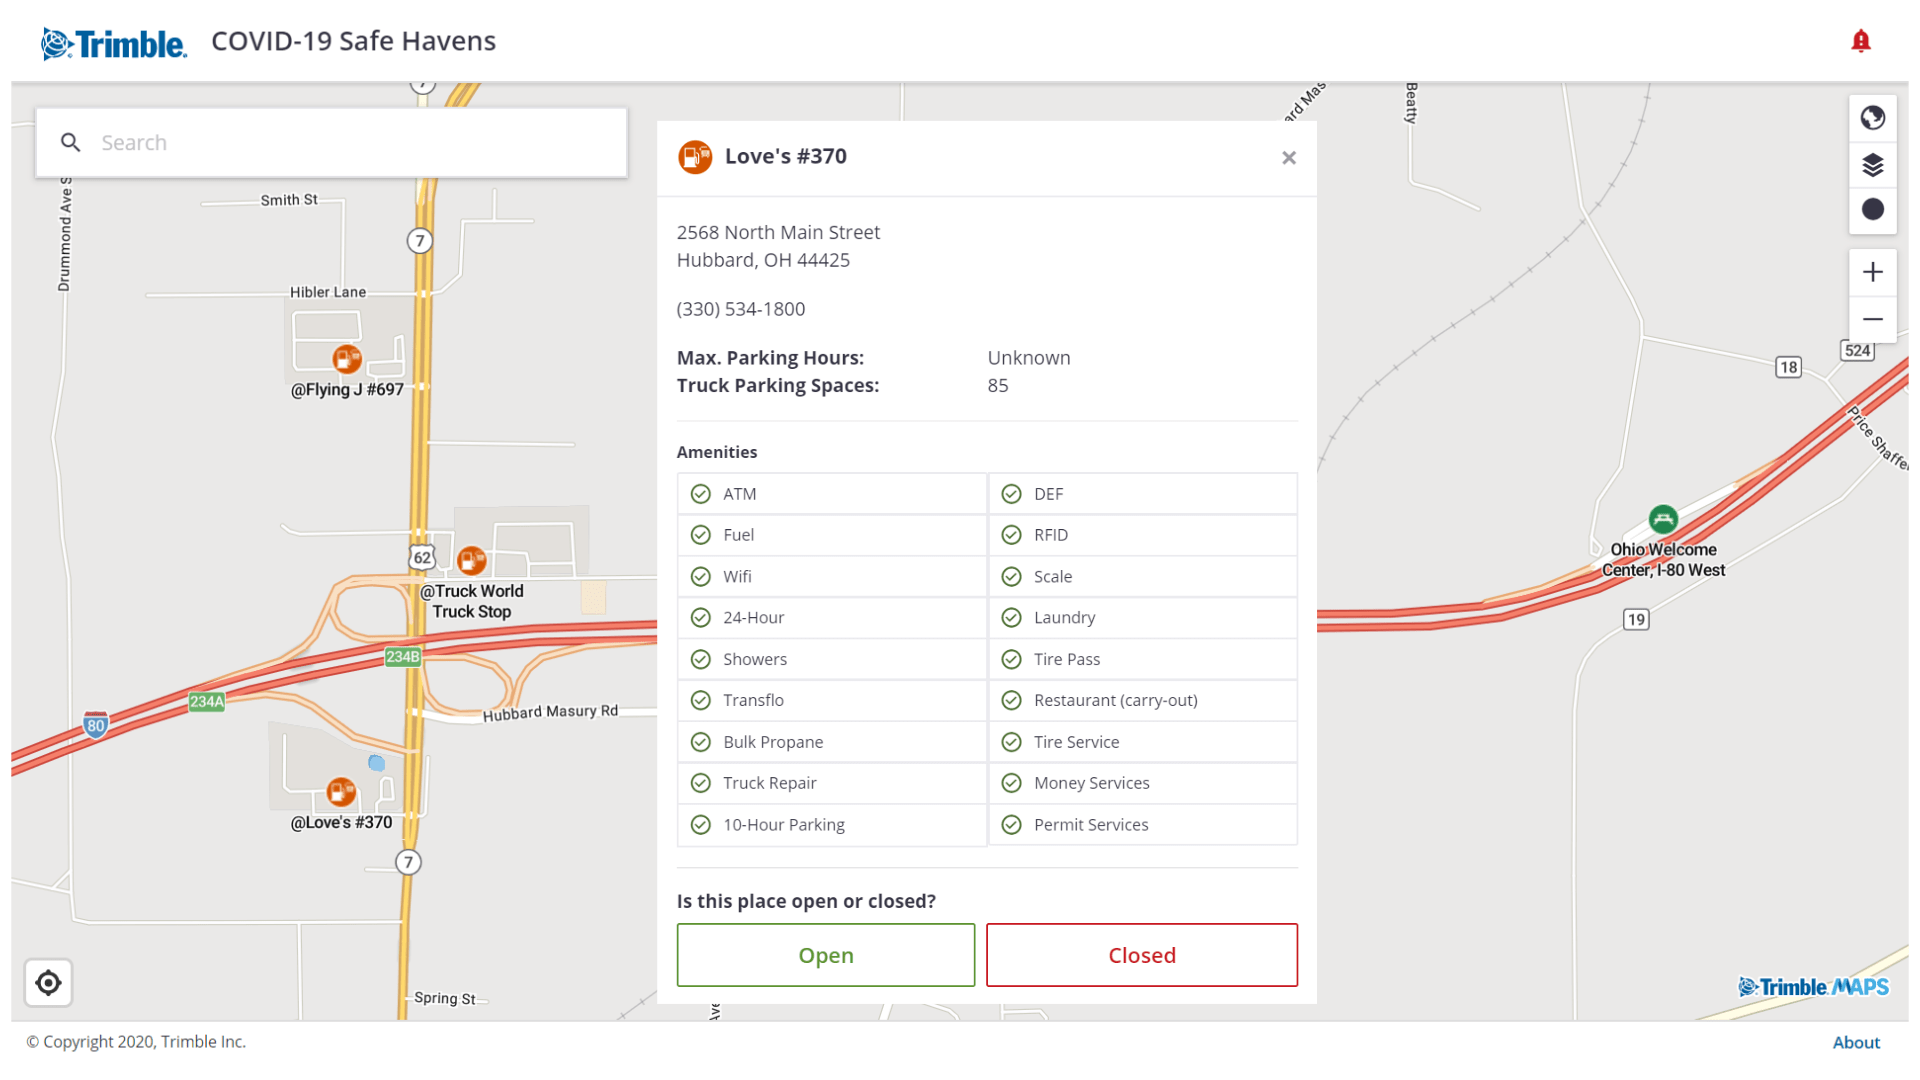1920x1080 pixels.
Task: Click the Showers amenity checkmark
Action: coord(700,659)
